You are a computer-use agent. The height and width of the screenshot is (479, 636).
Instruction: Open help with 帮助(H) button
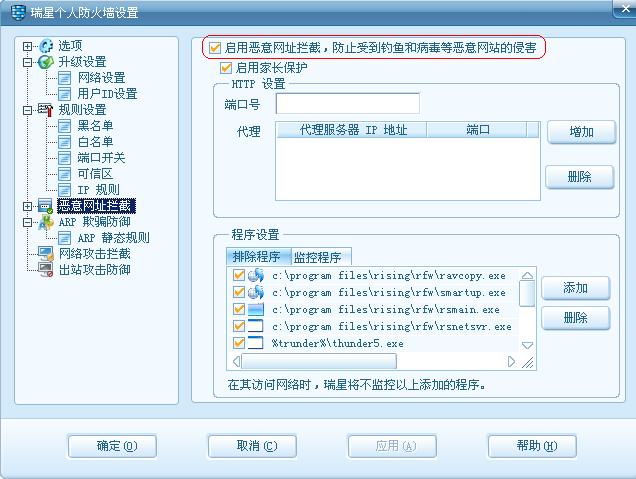[x=532, y=446]
